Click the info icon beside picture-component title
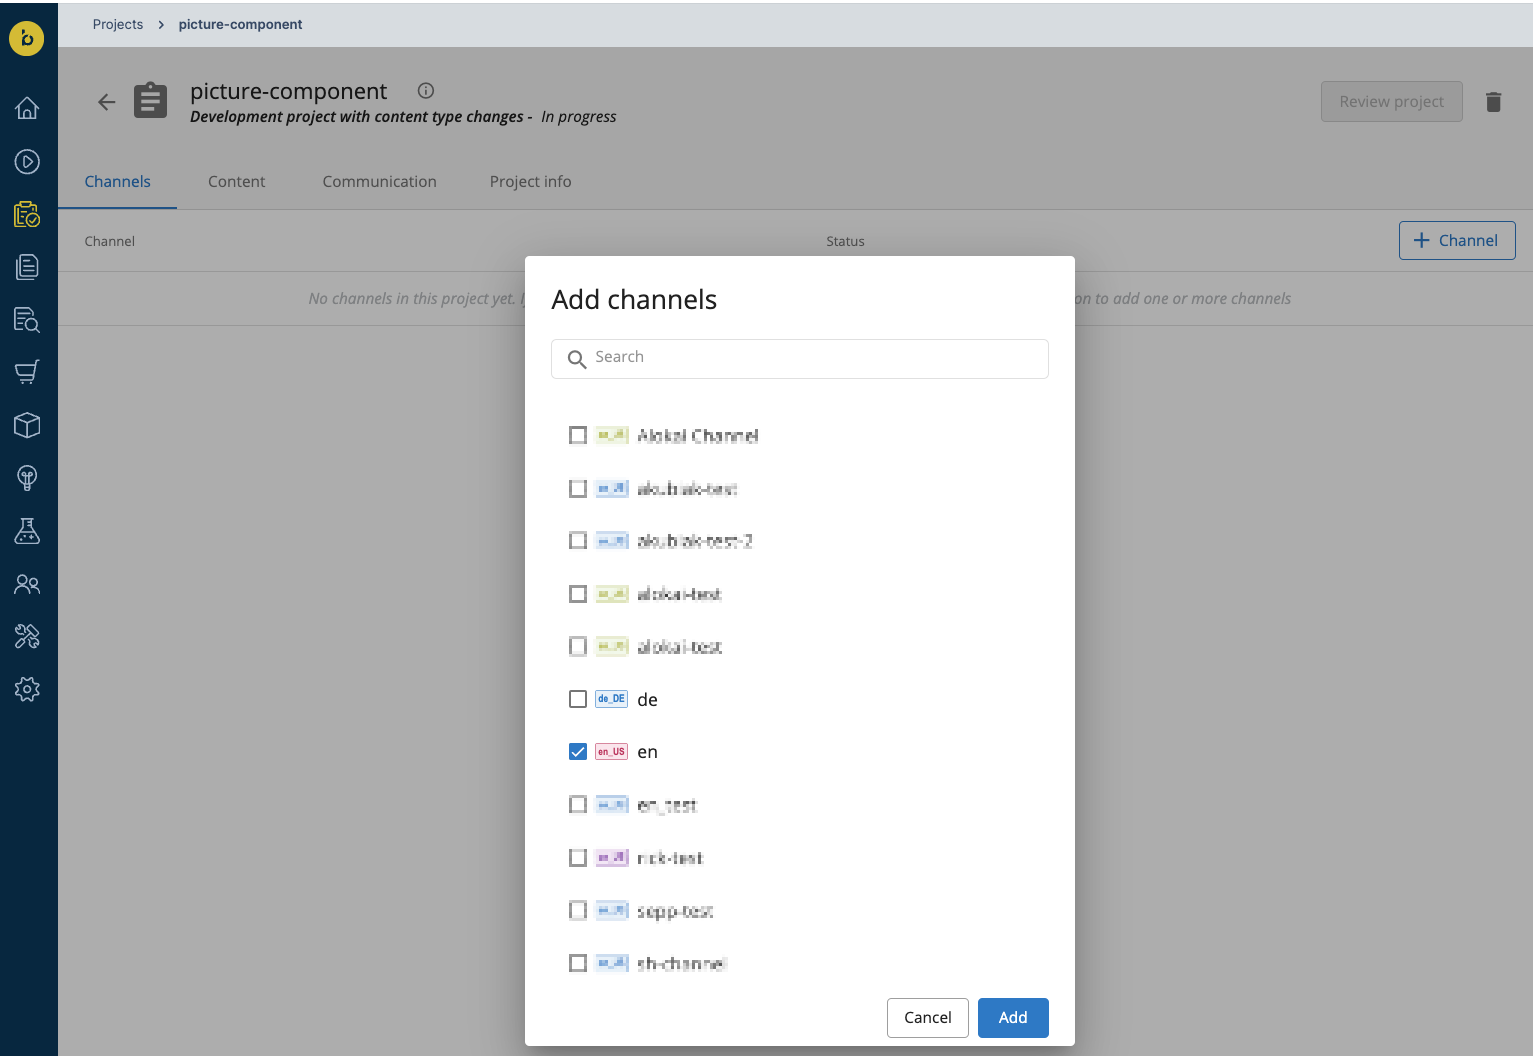The width and height of the screenshot is (1533, 1056). click(426, 90)
